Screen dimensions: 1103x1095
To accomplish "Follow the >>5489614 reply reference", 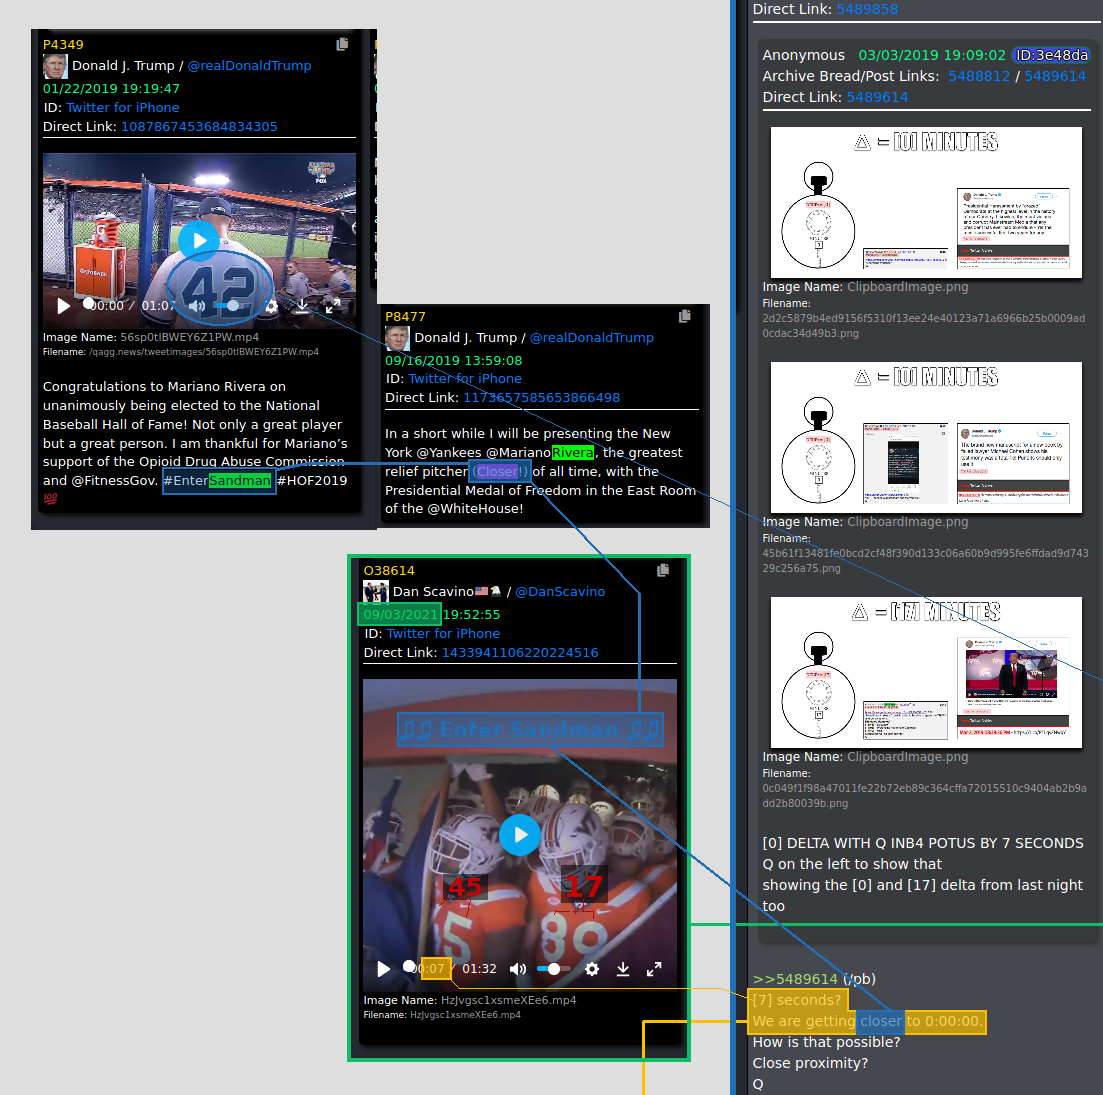I will pyautogui.click(x=795, y=979).
